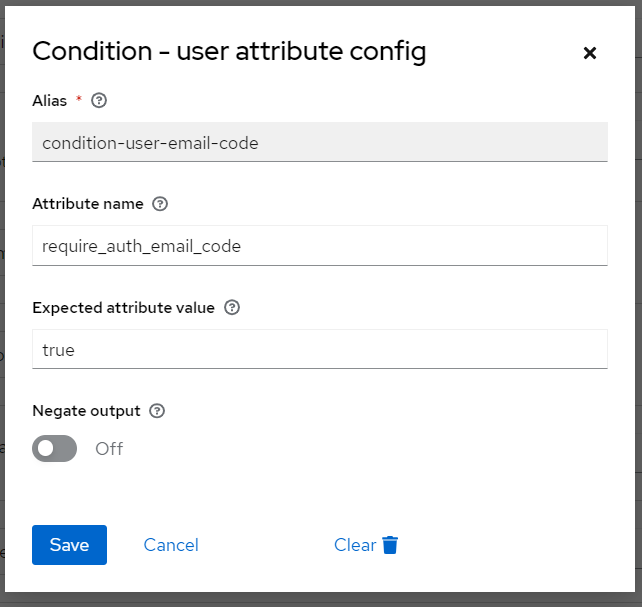Click the trash icon beside Clear
Screen dimensions: 642x607
(391, 545)
